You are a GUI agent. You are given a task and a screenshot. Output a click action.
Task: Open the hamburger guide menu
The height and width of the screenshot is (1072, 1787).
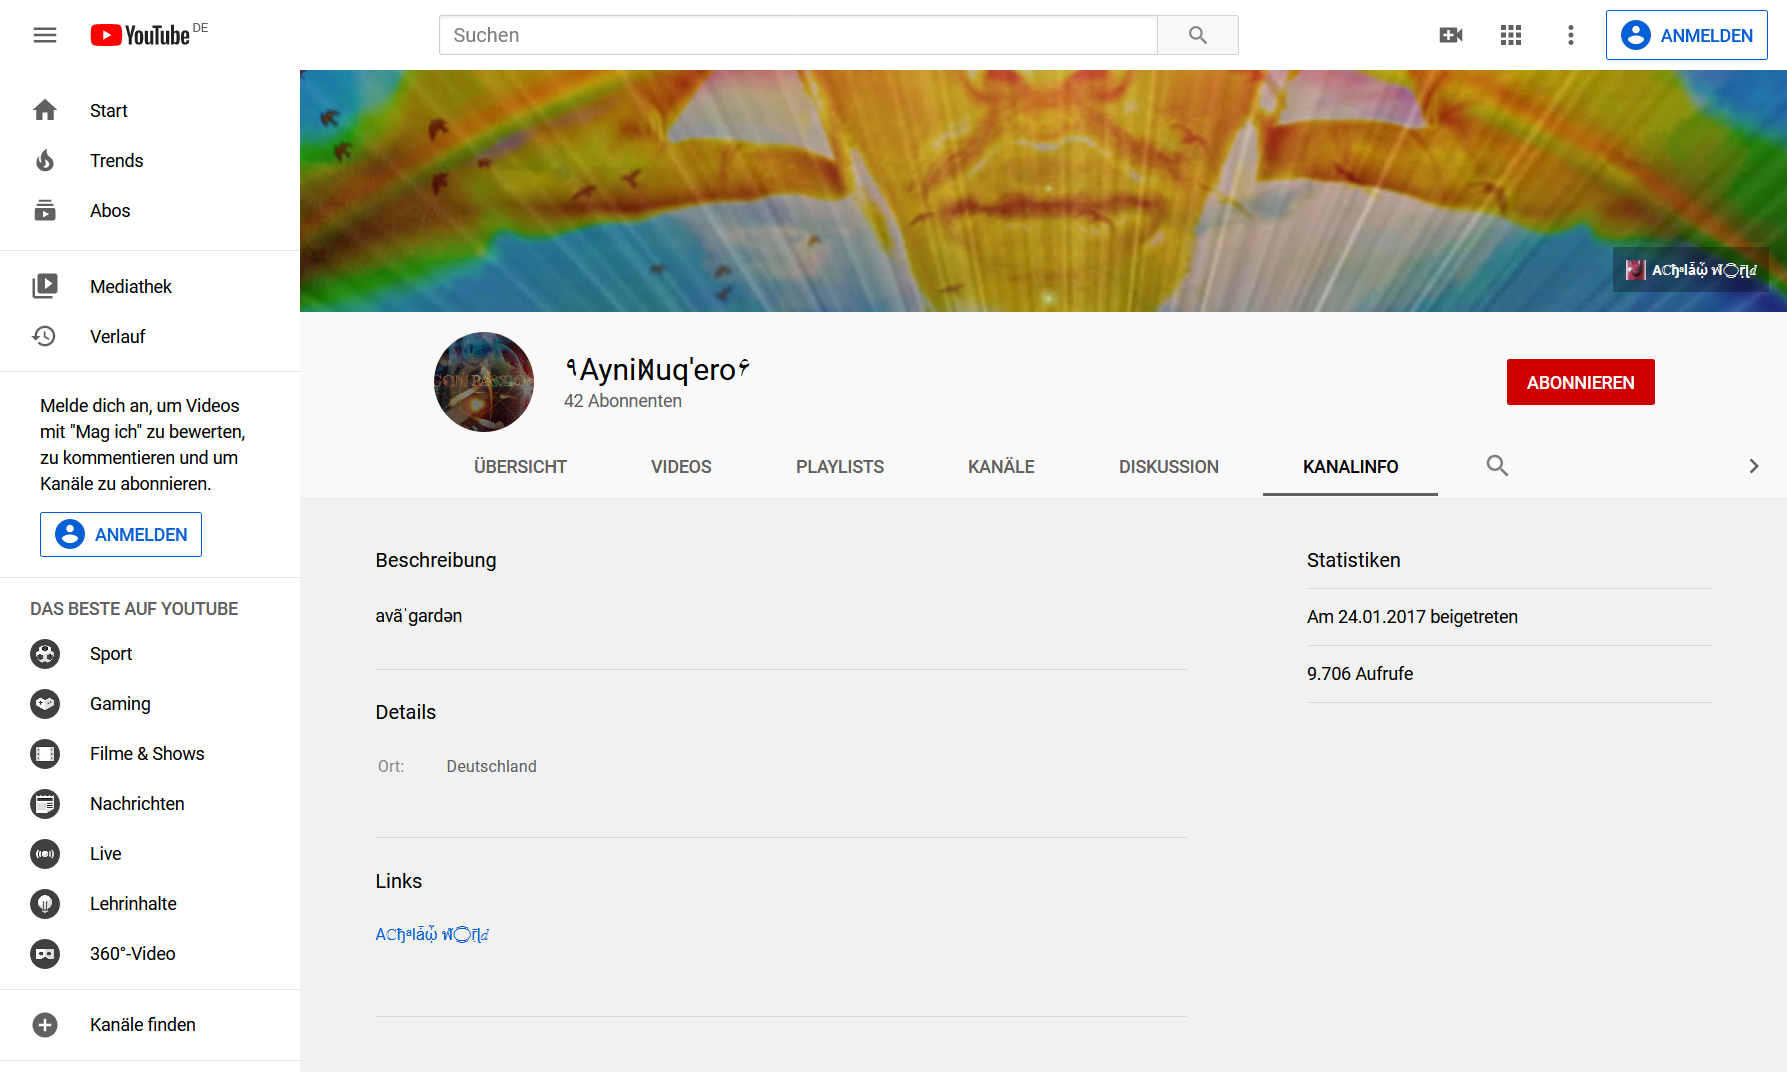tap(45, 35)
